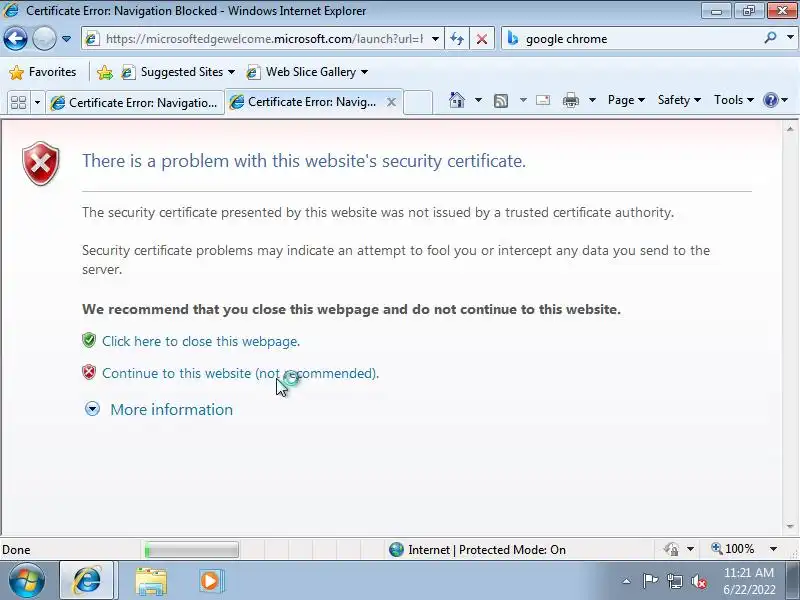The image size is (800, 600).
Task: Expand the Home button dropdown arrow
Action: [478, 100]
